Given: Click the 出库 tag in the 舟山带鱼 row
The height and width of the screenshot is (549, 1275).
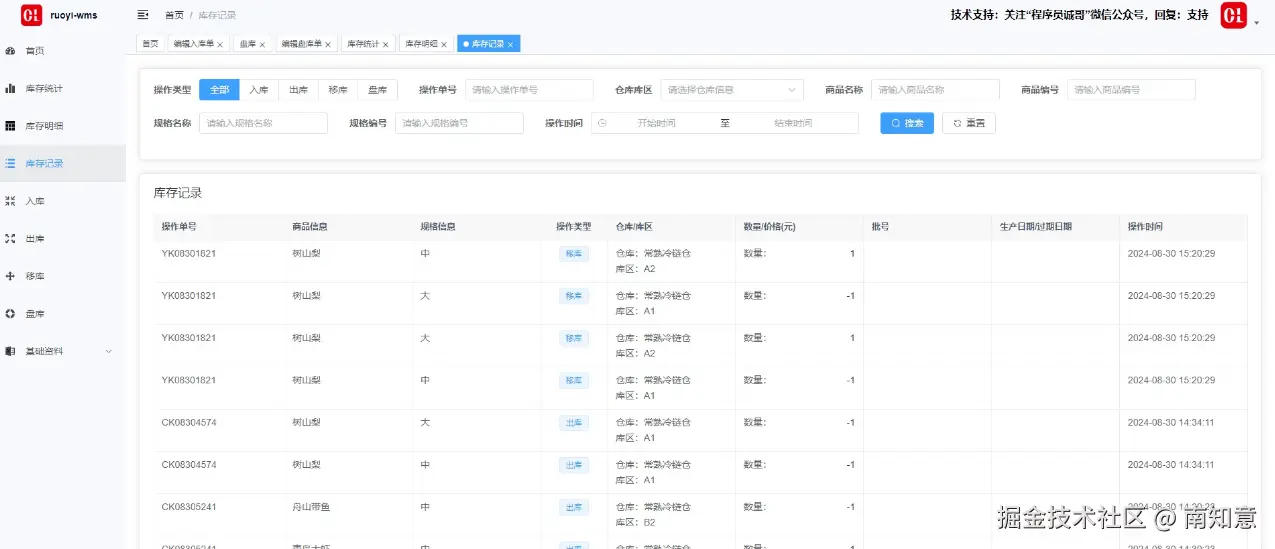Looking at the screenshot, I should click(x=574, y=507).
